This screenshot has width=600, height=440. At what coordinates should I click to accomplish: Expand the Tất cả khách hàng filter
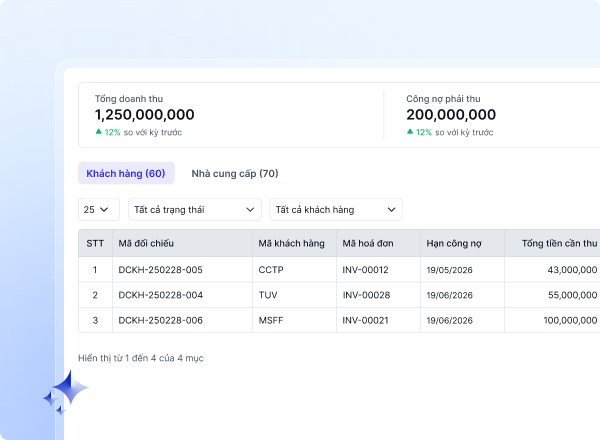point(336,209)
